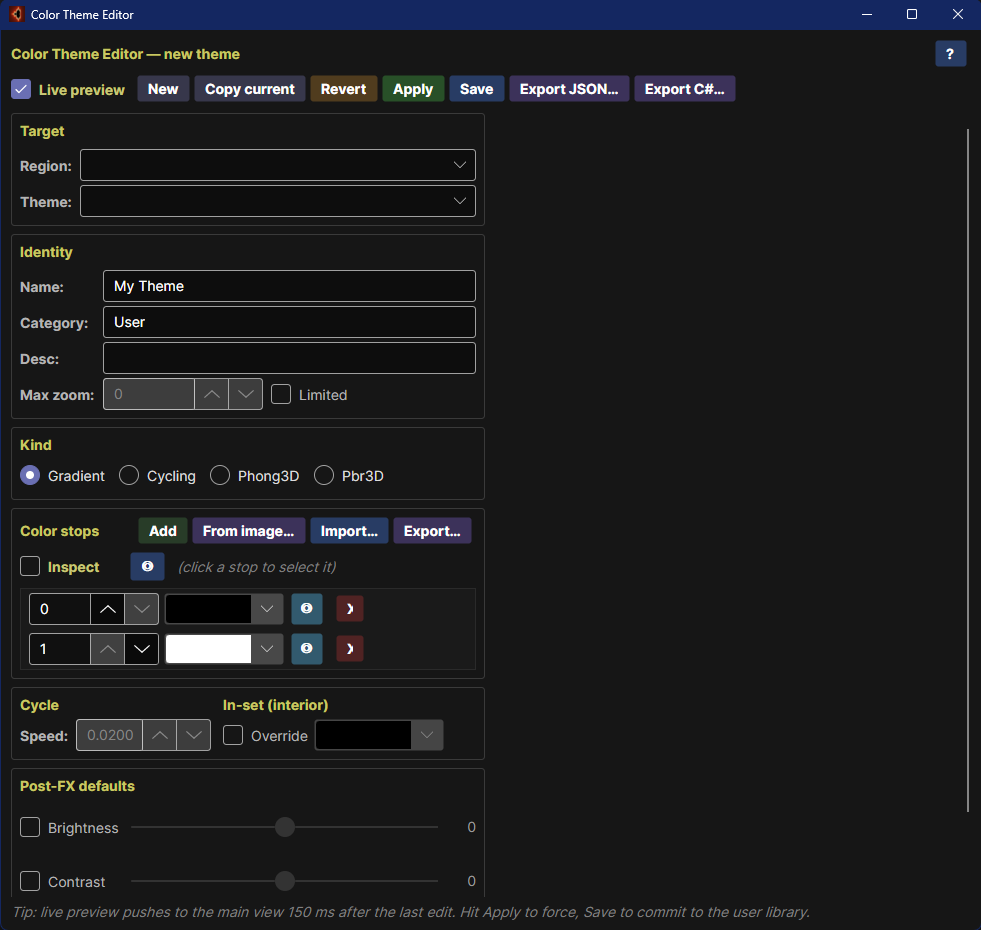Click the black color swatch of stop 0
981x930 pixels.
tap(208, 609)
